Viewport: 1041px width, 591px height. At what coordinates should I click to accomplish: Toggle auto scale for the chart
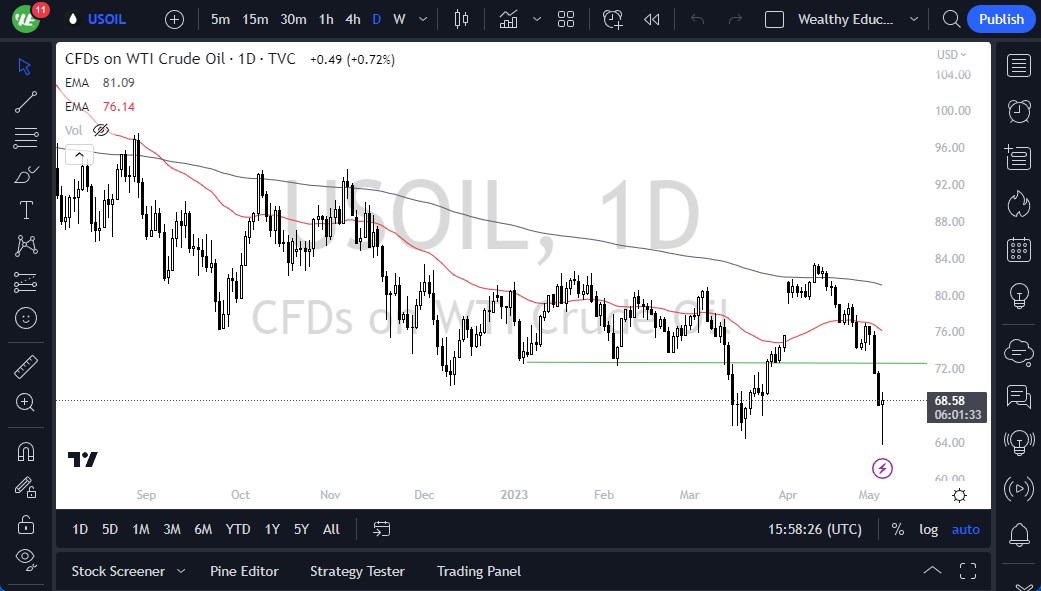click(965, 529)
